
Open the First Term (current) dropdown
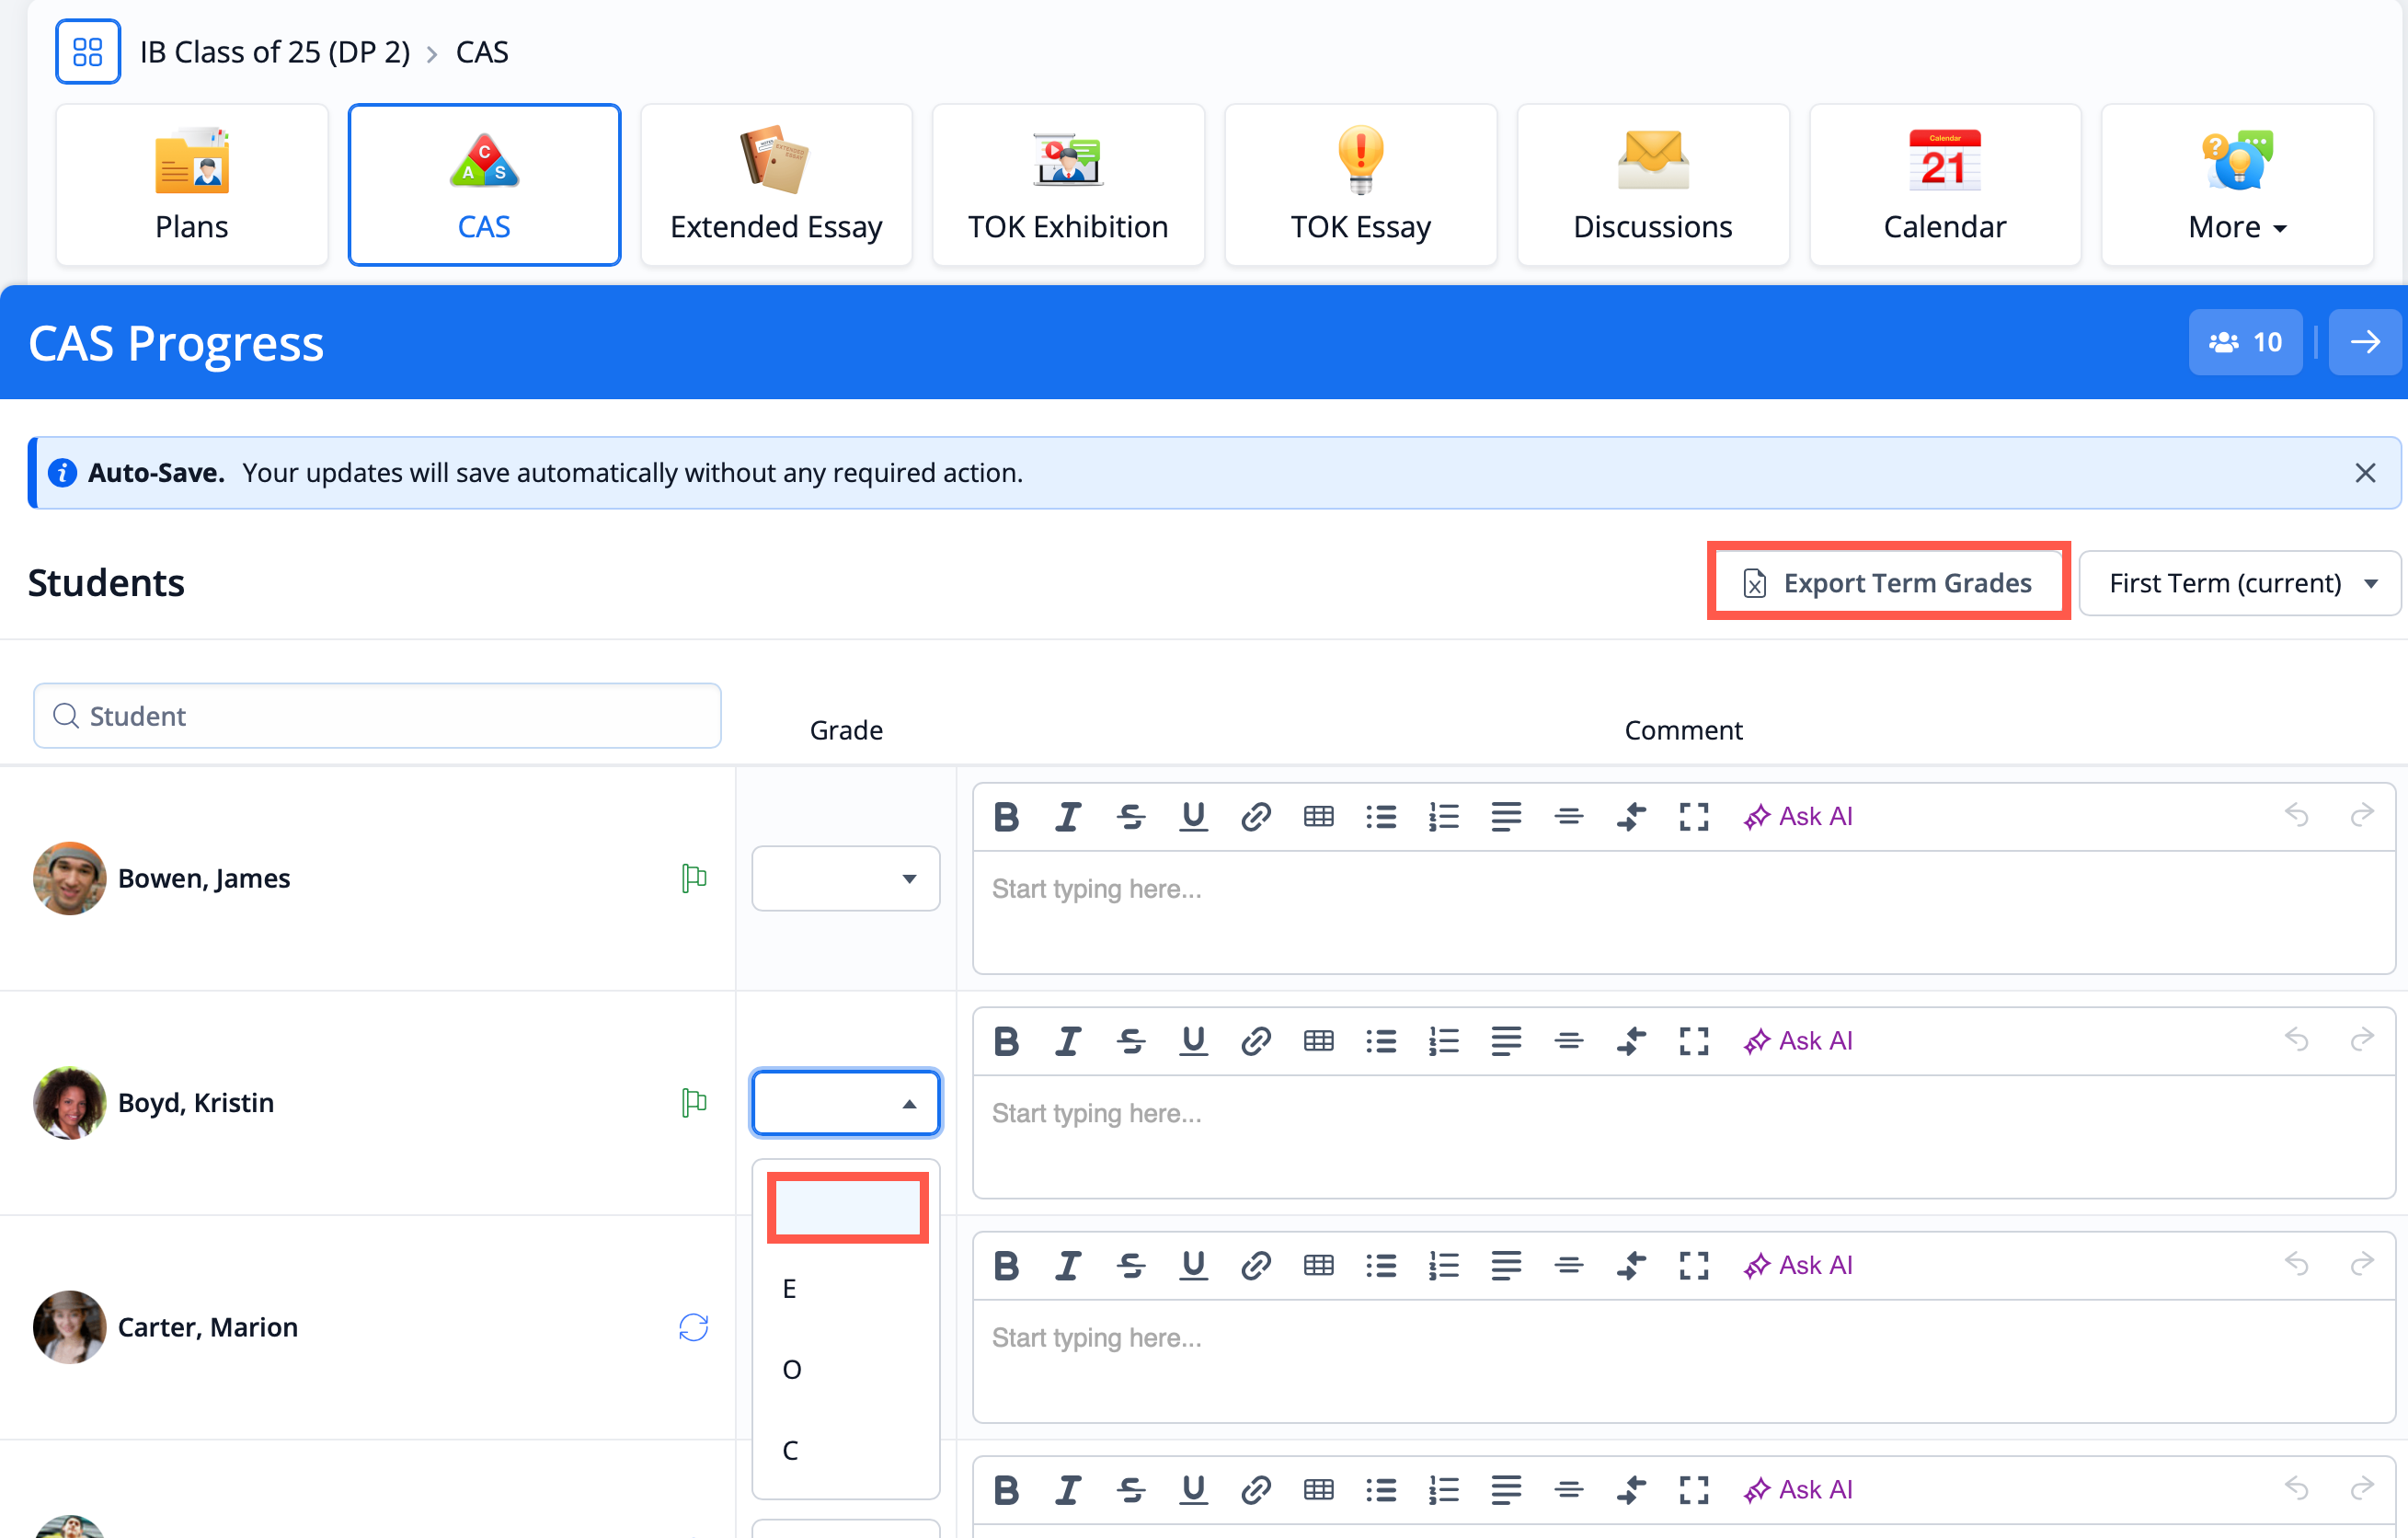[x=2239, y=583]
